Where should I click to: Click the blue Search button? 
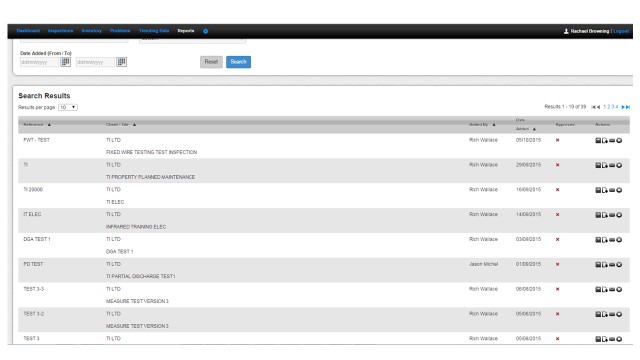coord(238,62)
